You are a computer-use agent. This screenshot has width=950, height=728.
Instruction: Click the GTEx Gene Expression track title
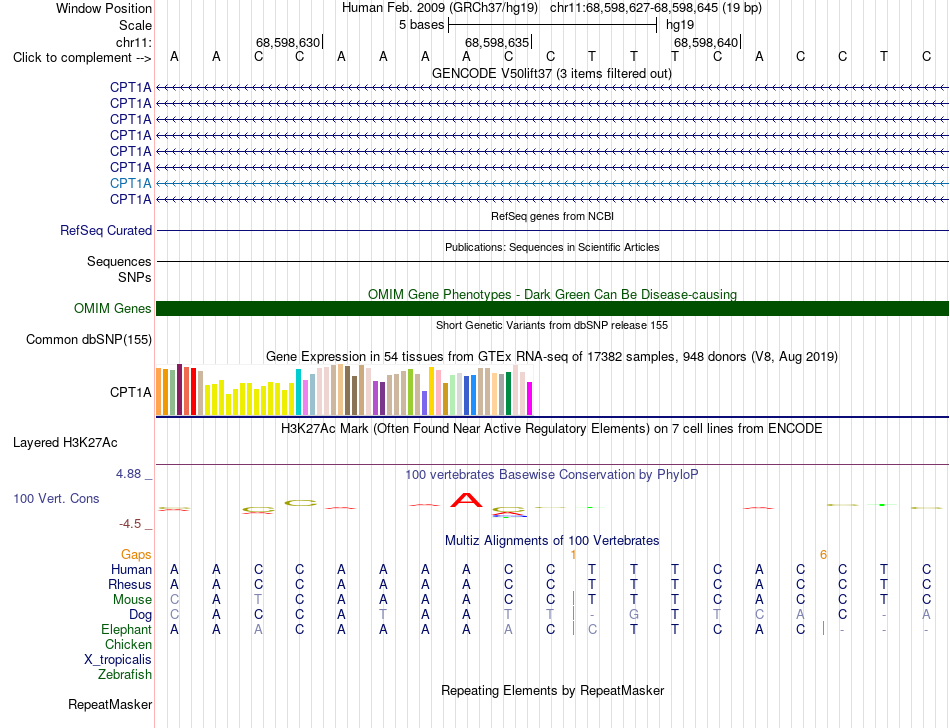[x=552, y=357]
